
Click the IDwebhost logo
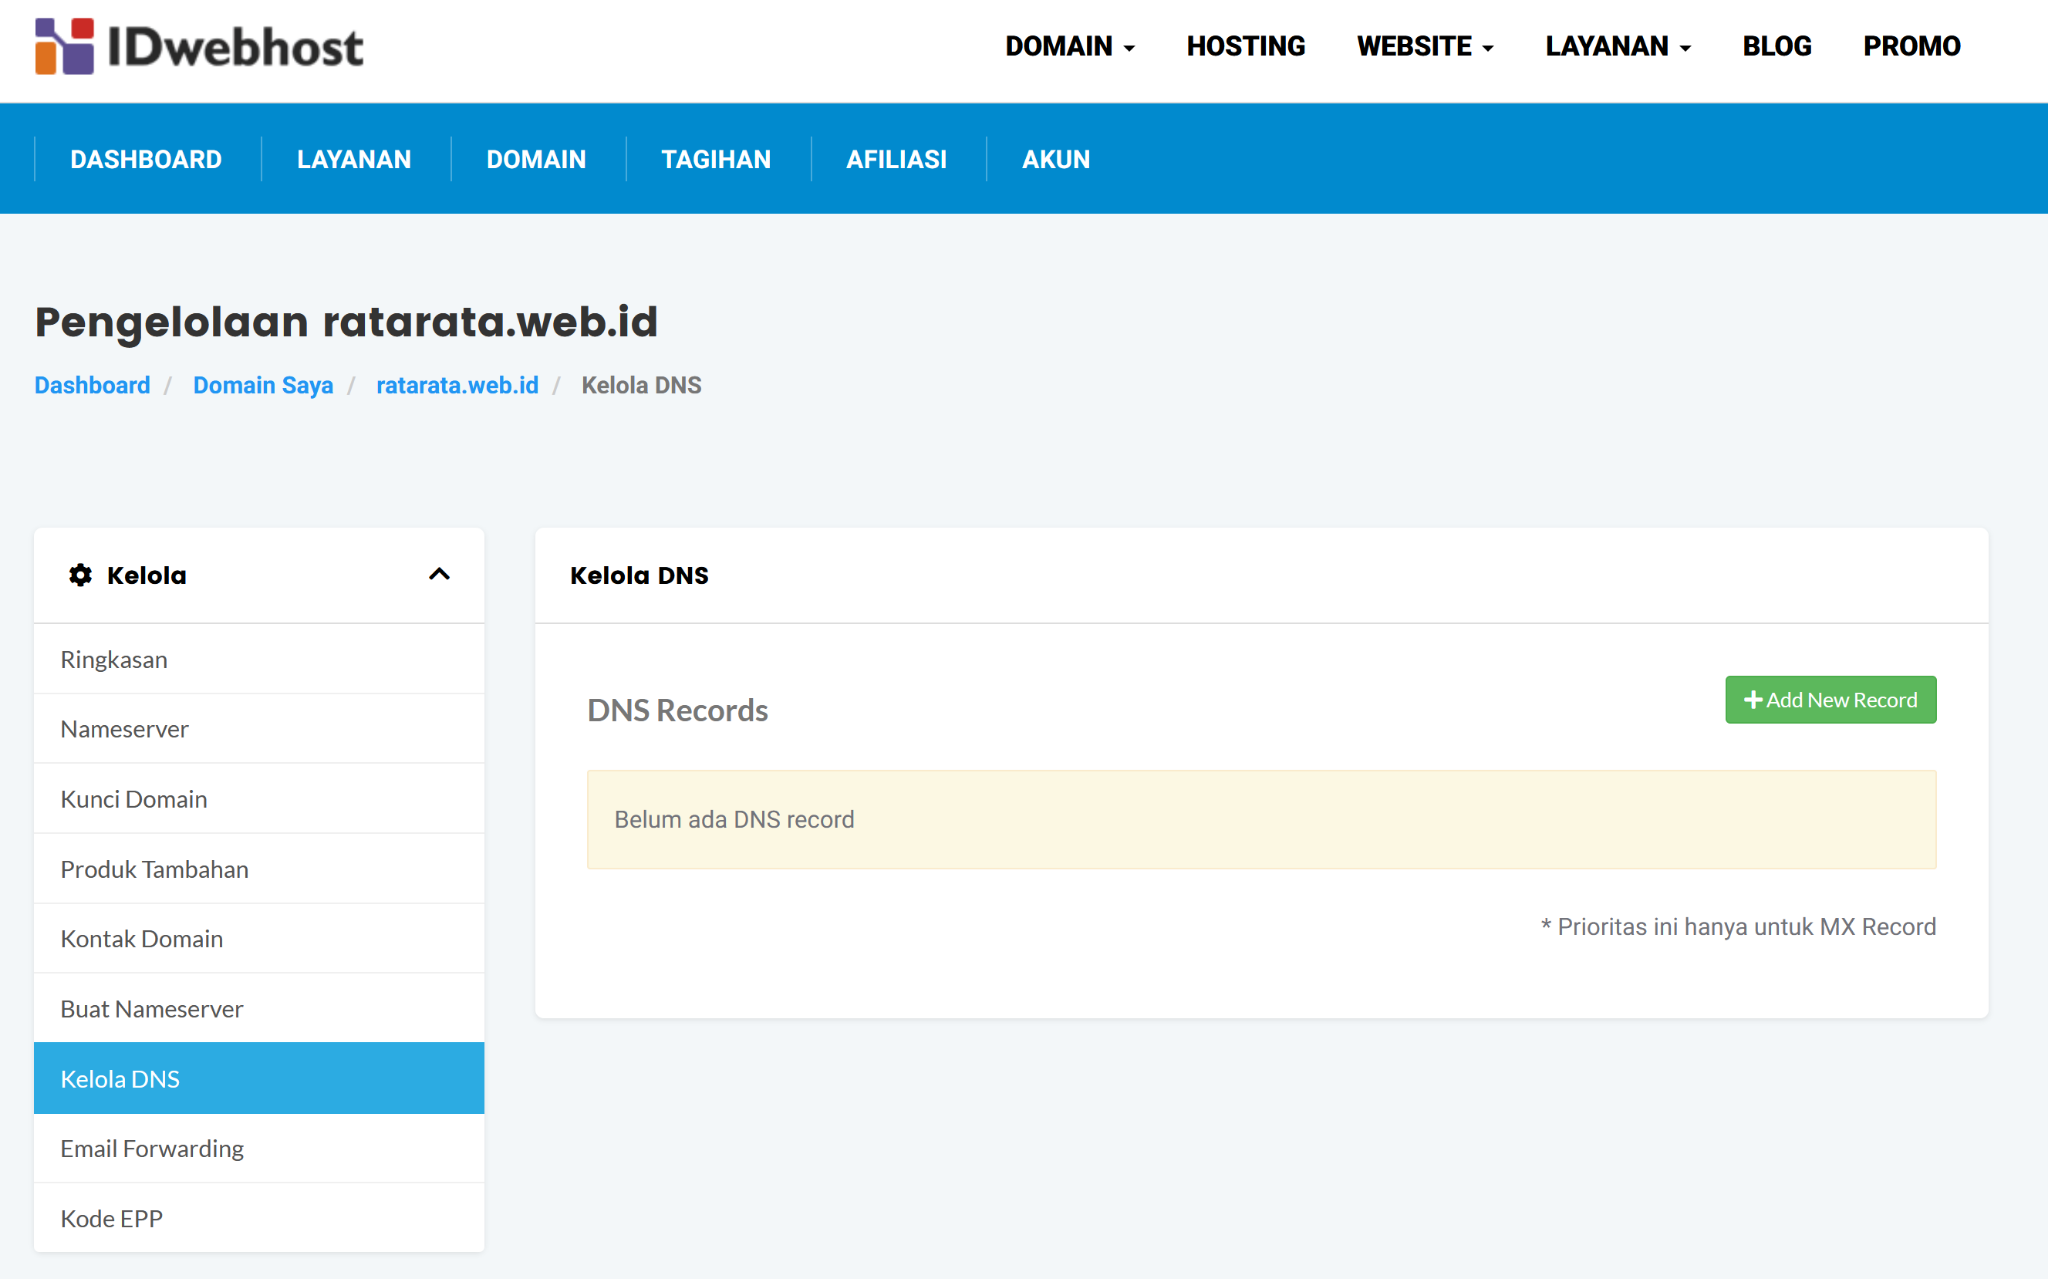tap(199, 46)
